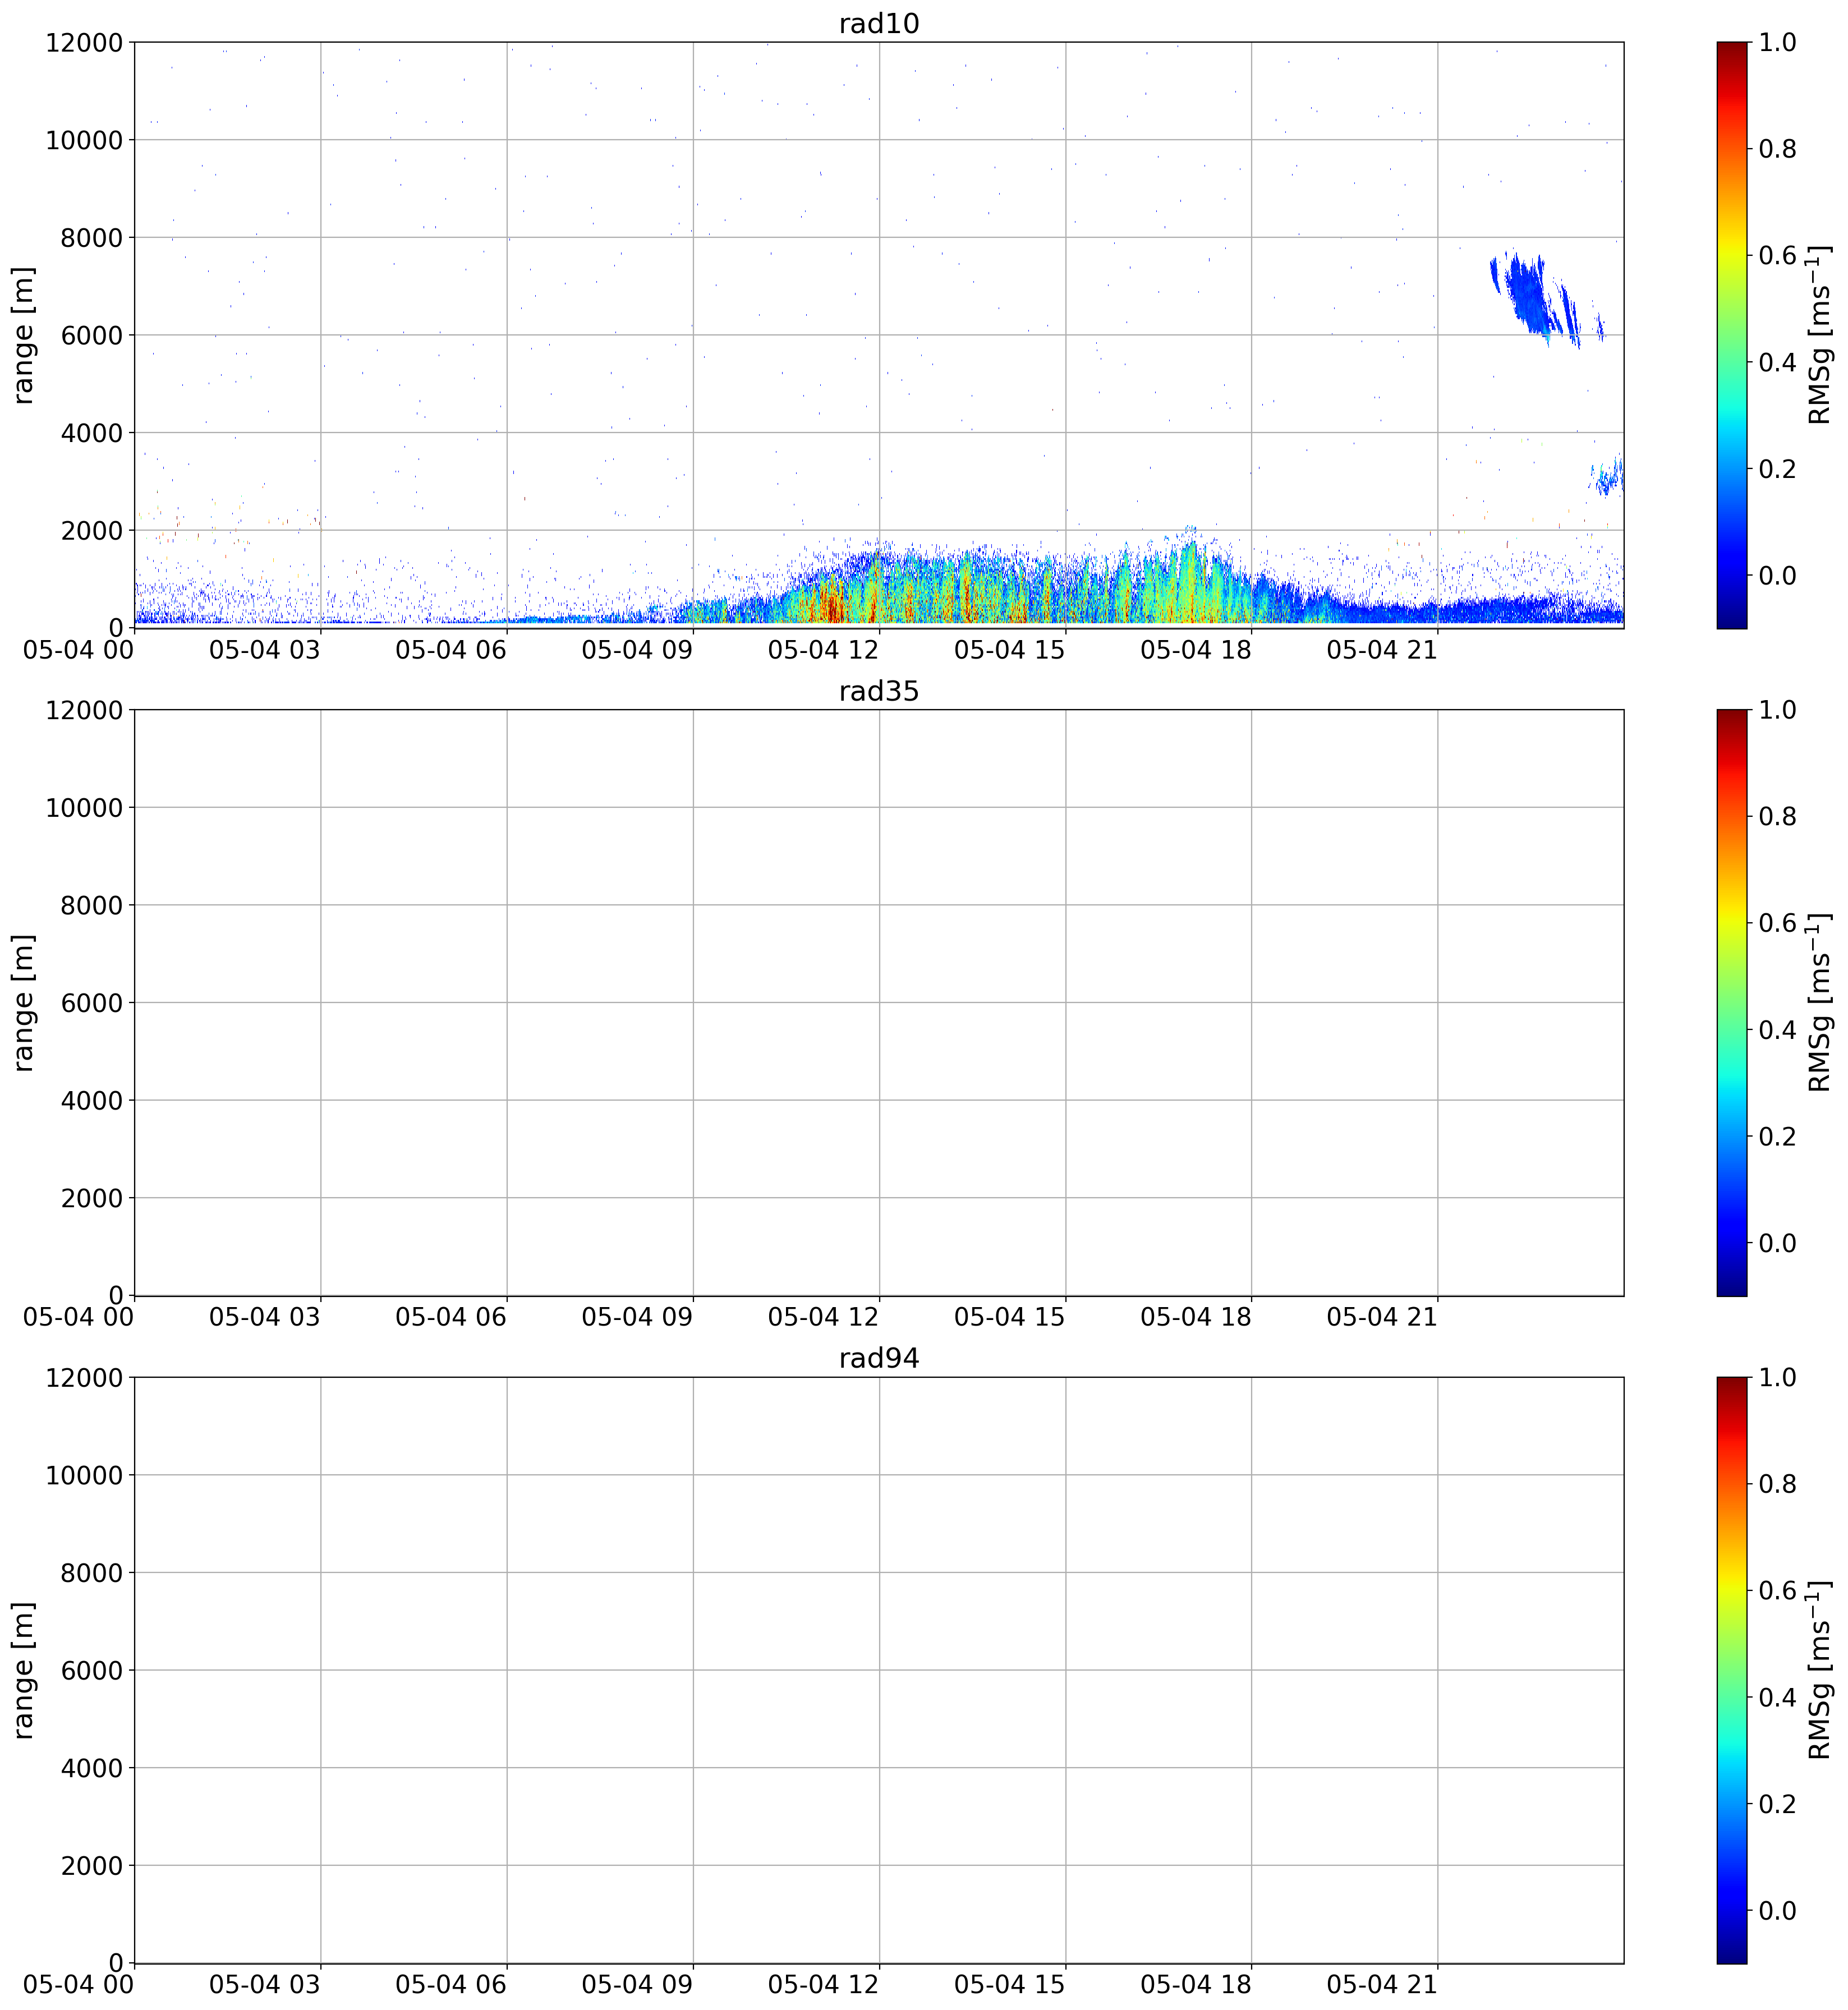The height and width of the screenshot is (2010, 1848).
Task: Click the 10000 y-tick label of rad94
Action: 84,1475
